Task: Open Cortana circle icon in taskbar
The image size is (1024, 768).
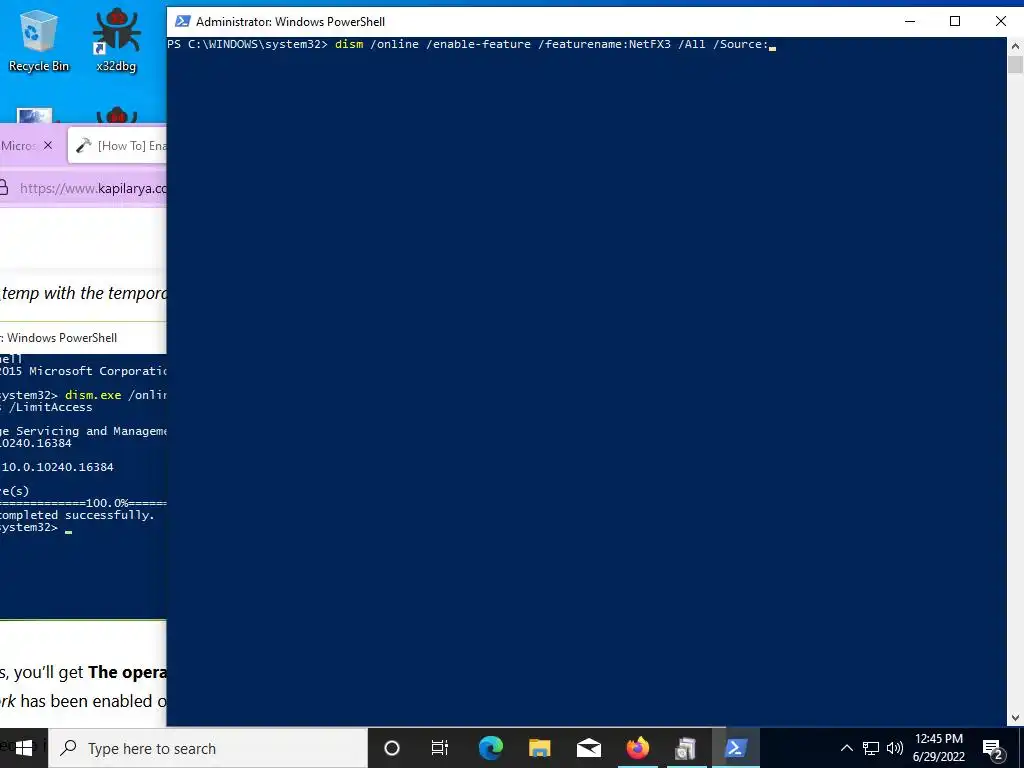Action: 392,748
